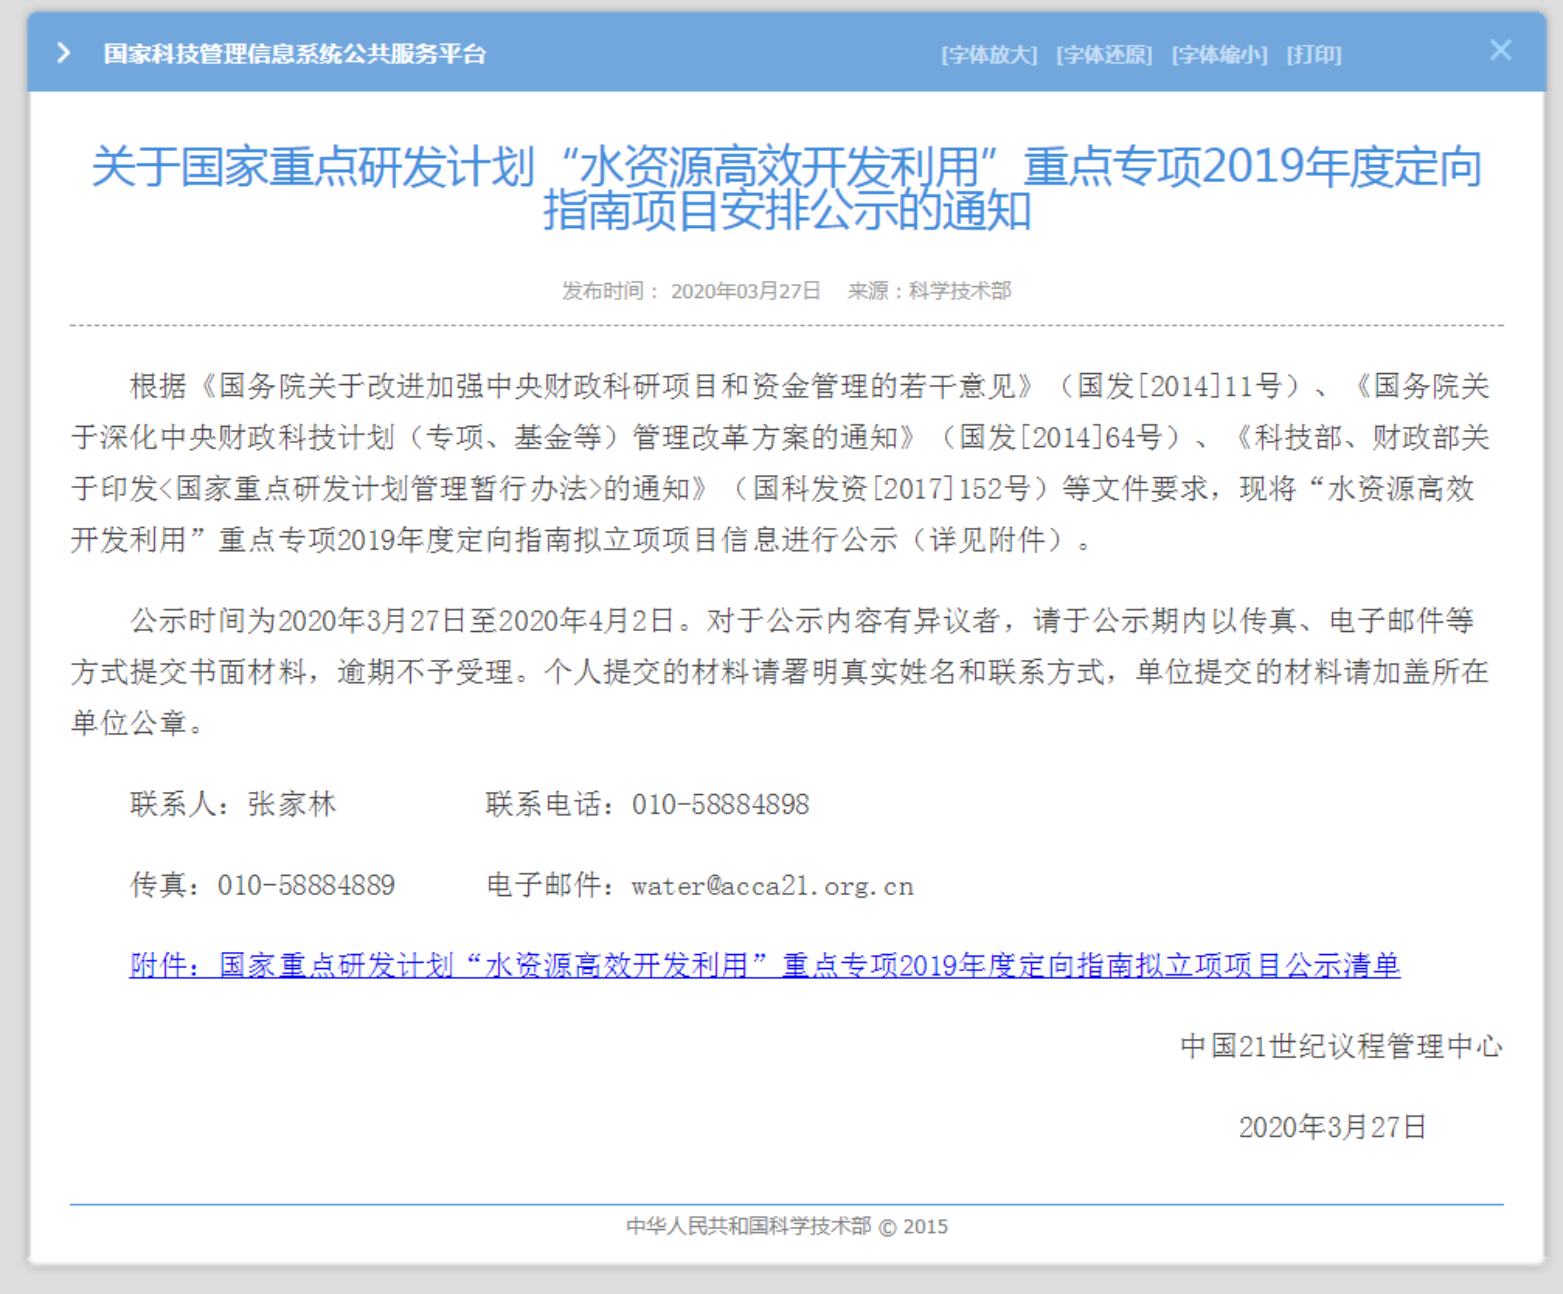
Task: Close the notice dialog with the X
Action: tap(1500, 50)
